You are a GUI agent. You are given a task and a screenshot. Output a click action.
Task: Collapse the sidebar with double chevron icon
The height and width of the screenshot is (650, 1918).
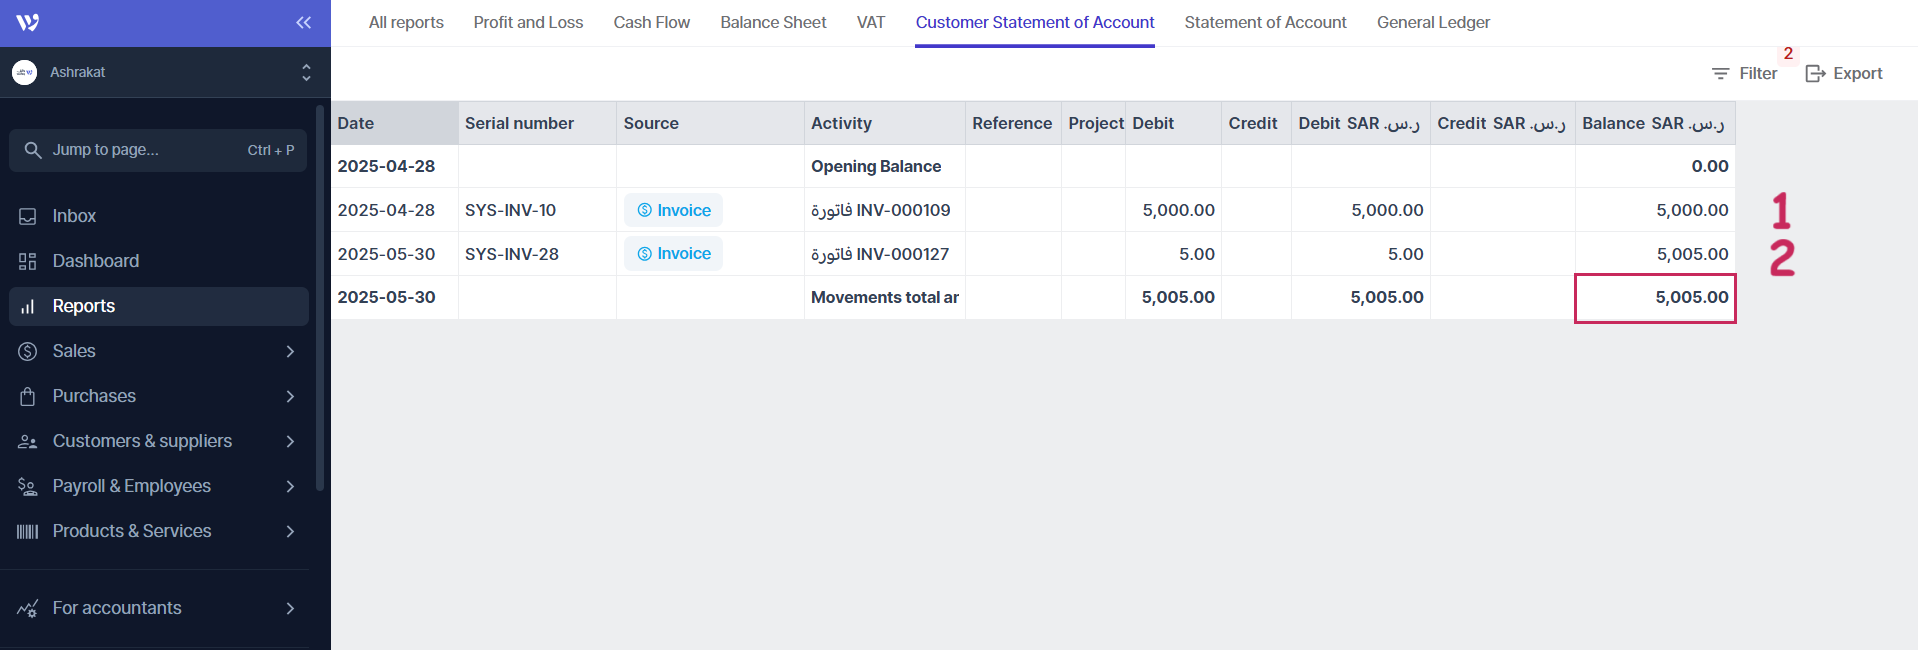click(x=303, y=22)
